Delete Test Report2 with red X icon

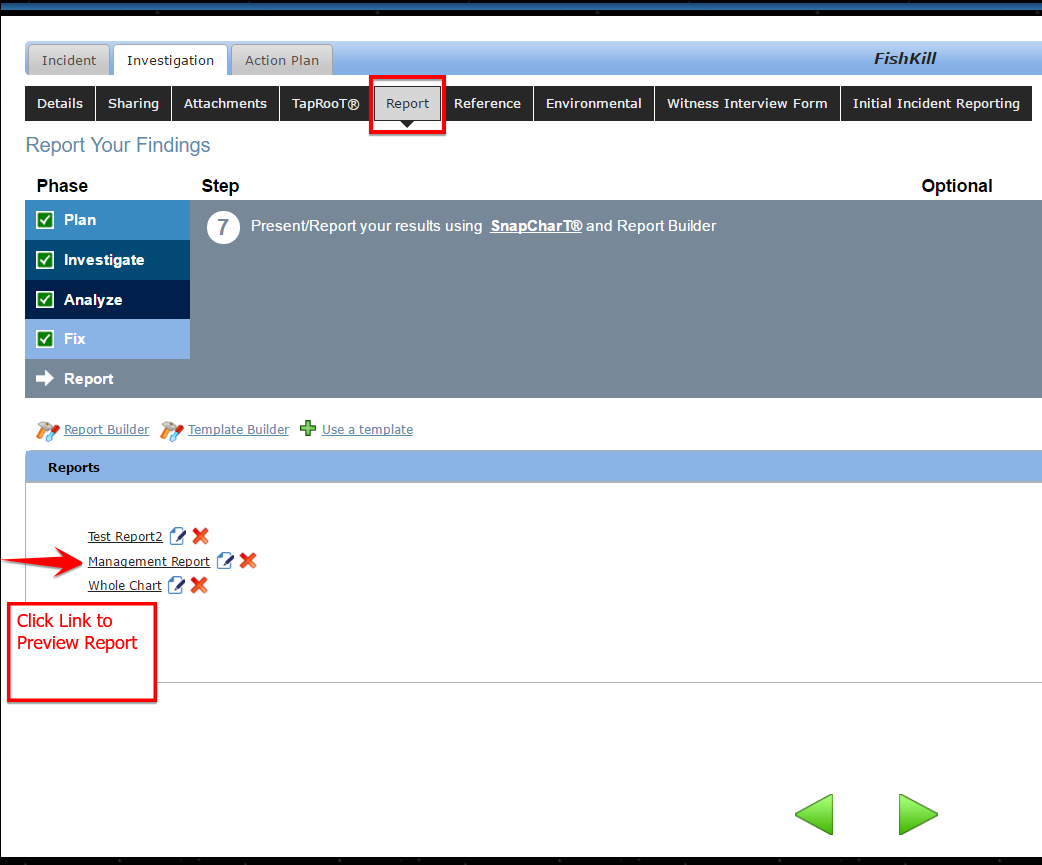pos(200,536)
